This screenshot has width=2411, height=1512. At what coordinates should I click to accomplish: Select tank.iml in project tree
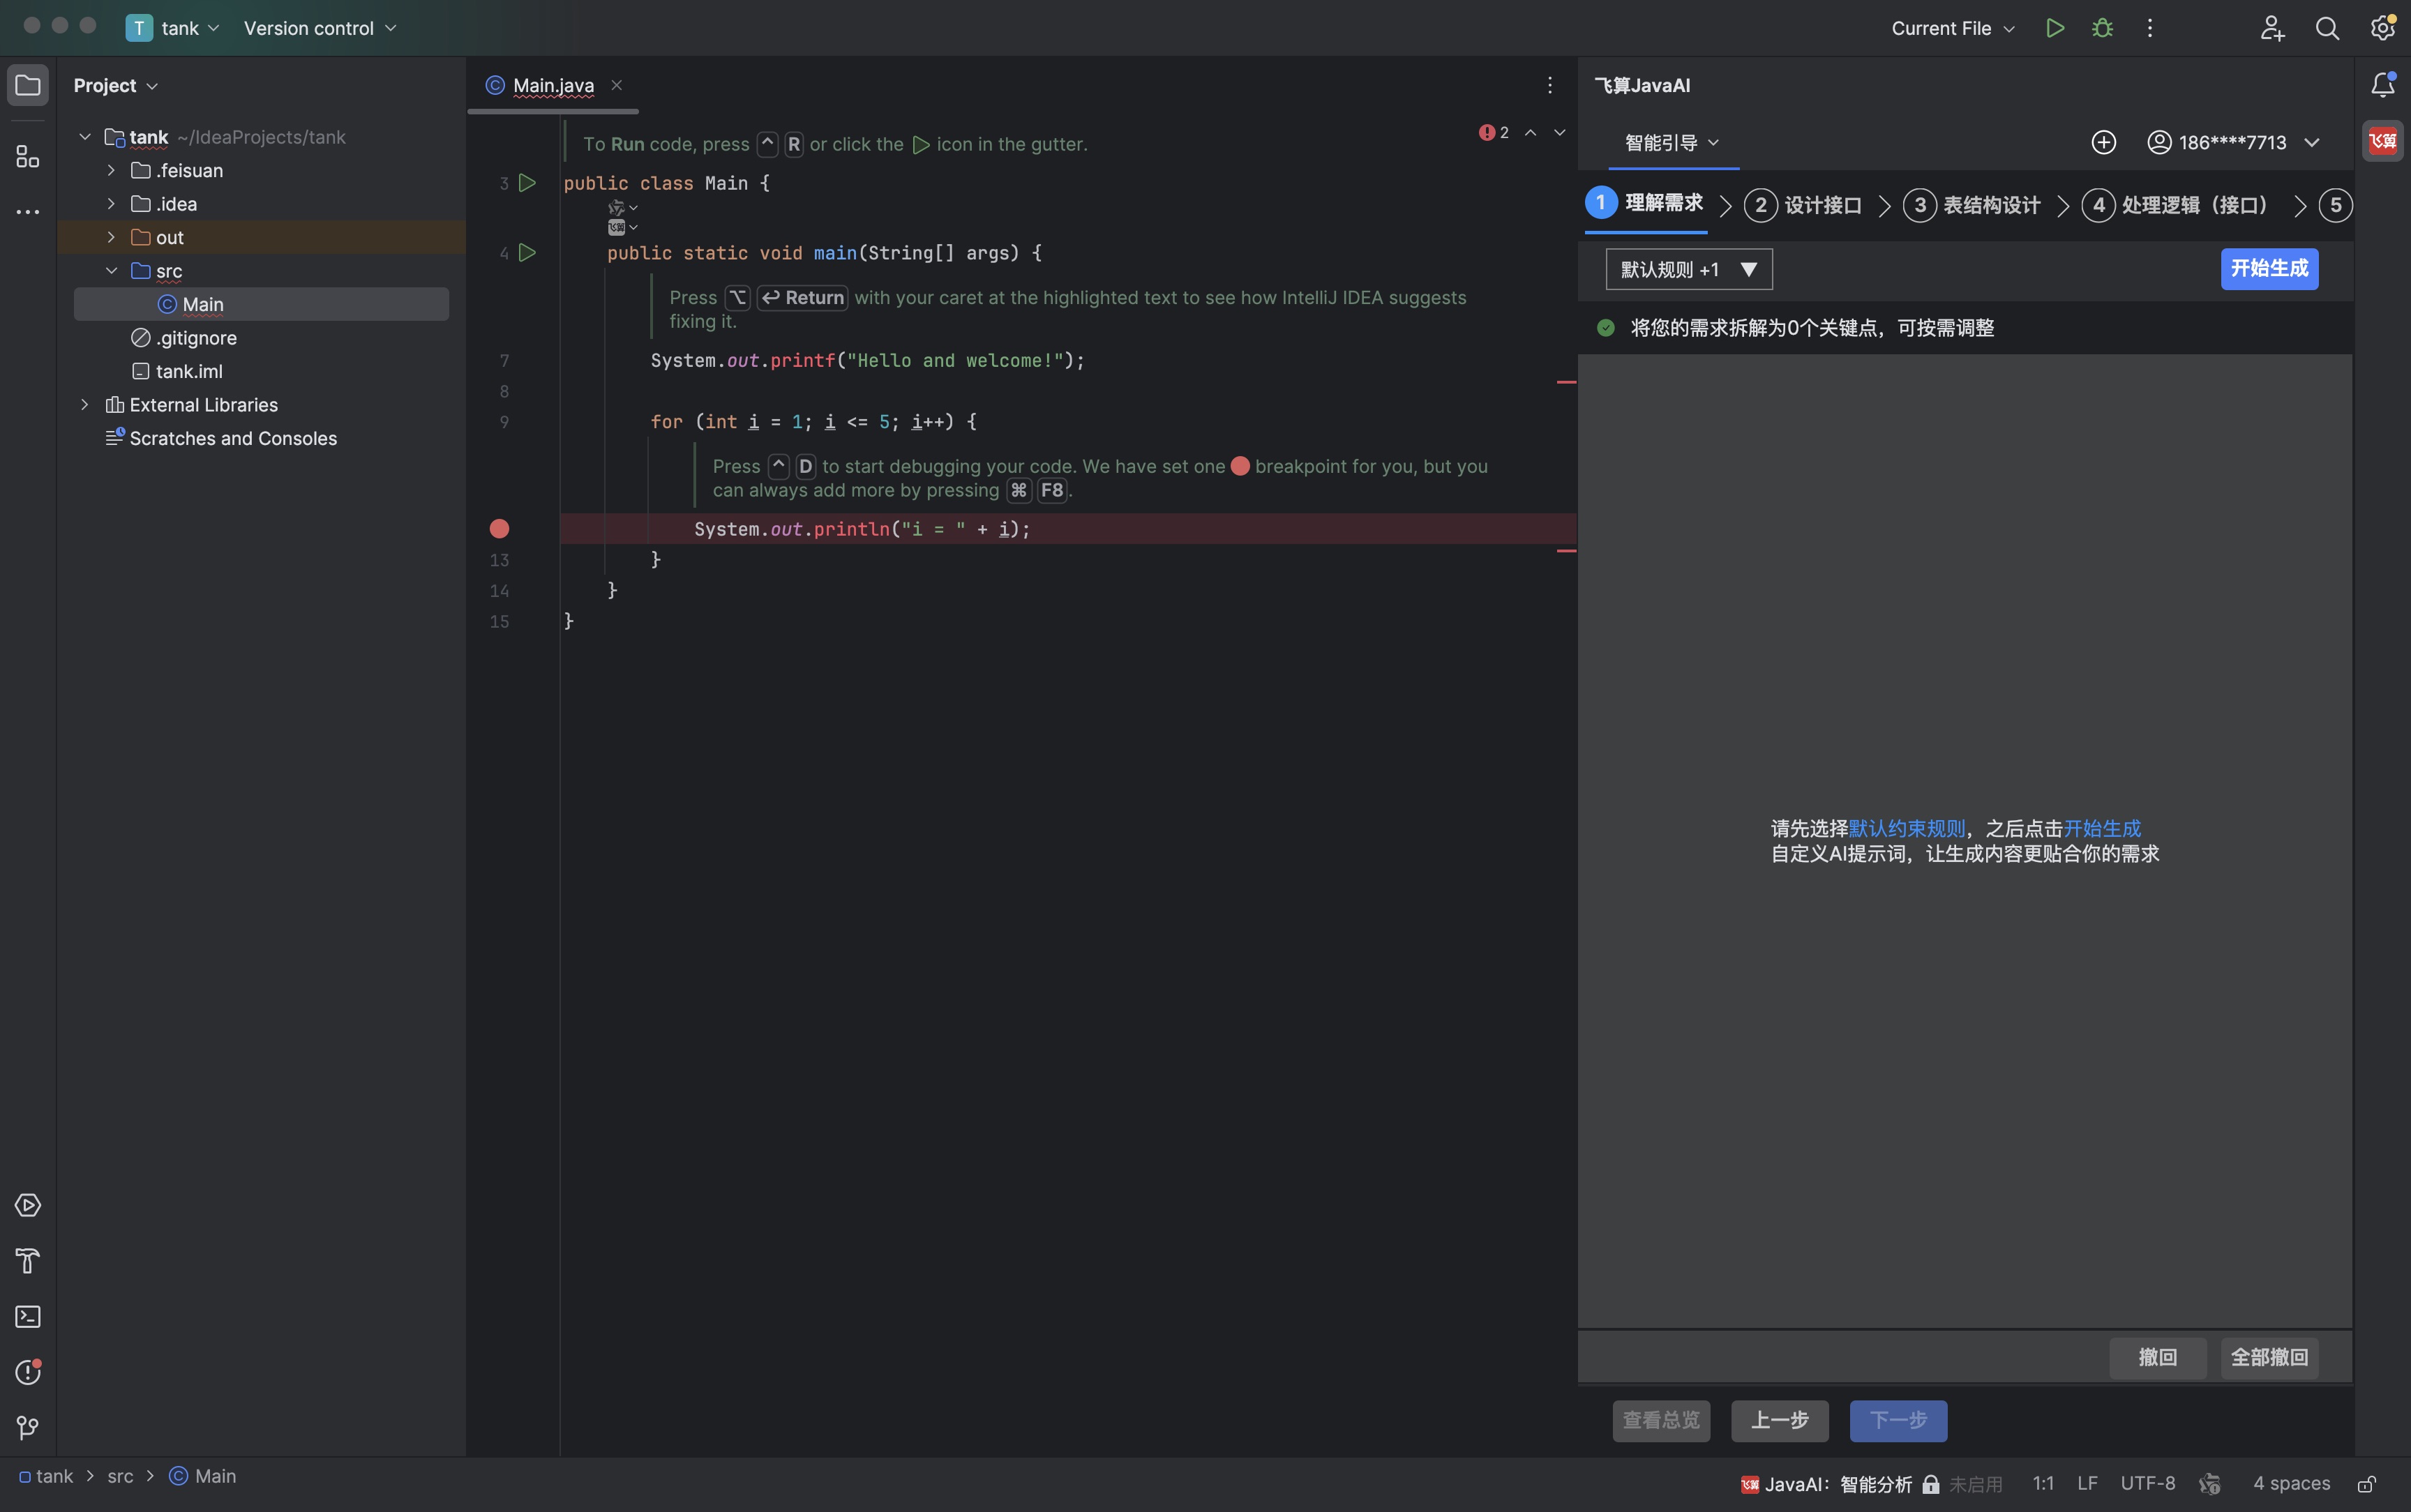(189, 371)
